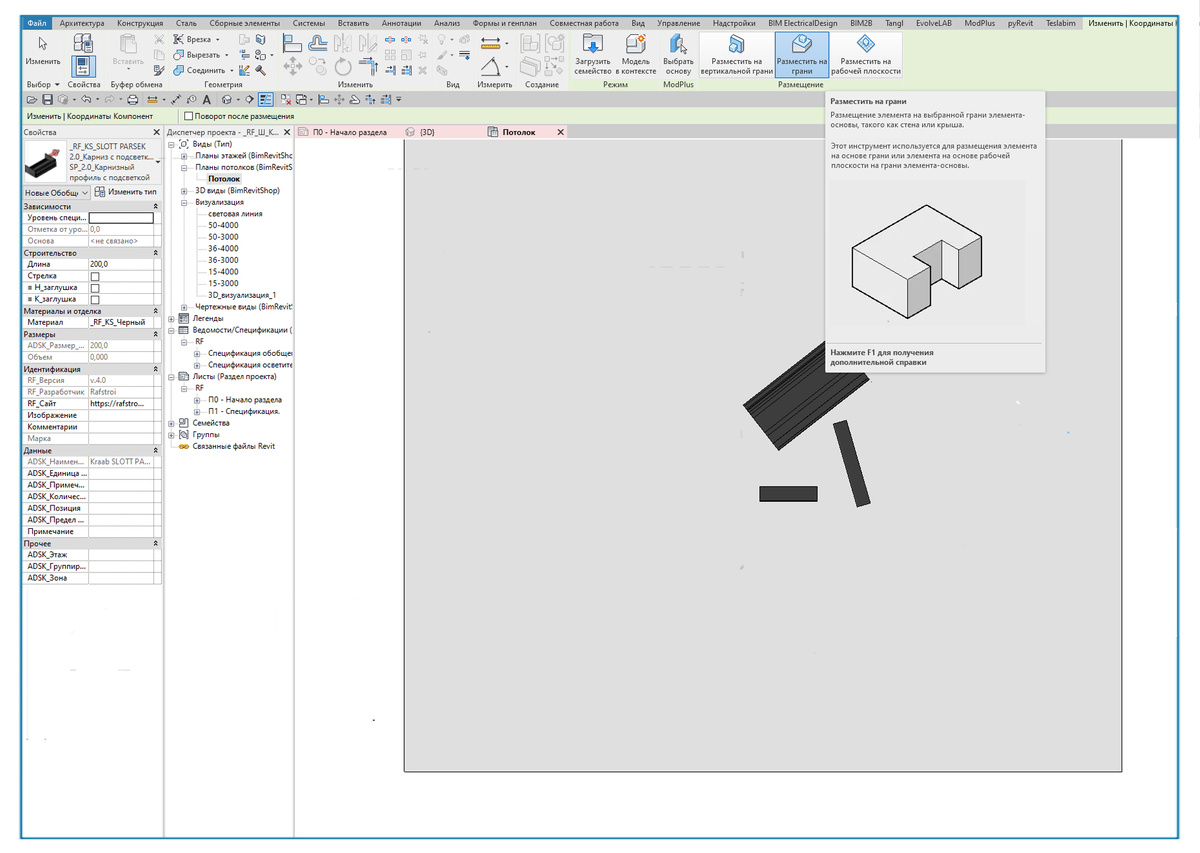This screenshot has height=853, width=1200.
Task: Click the Save icon in quick access toolbar
Action: 46,100
